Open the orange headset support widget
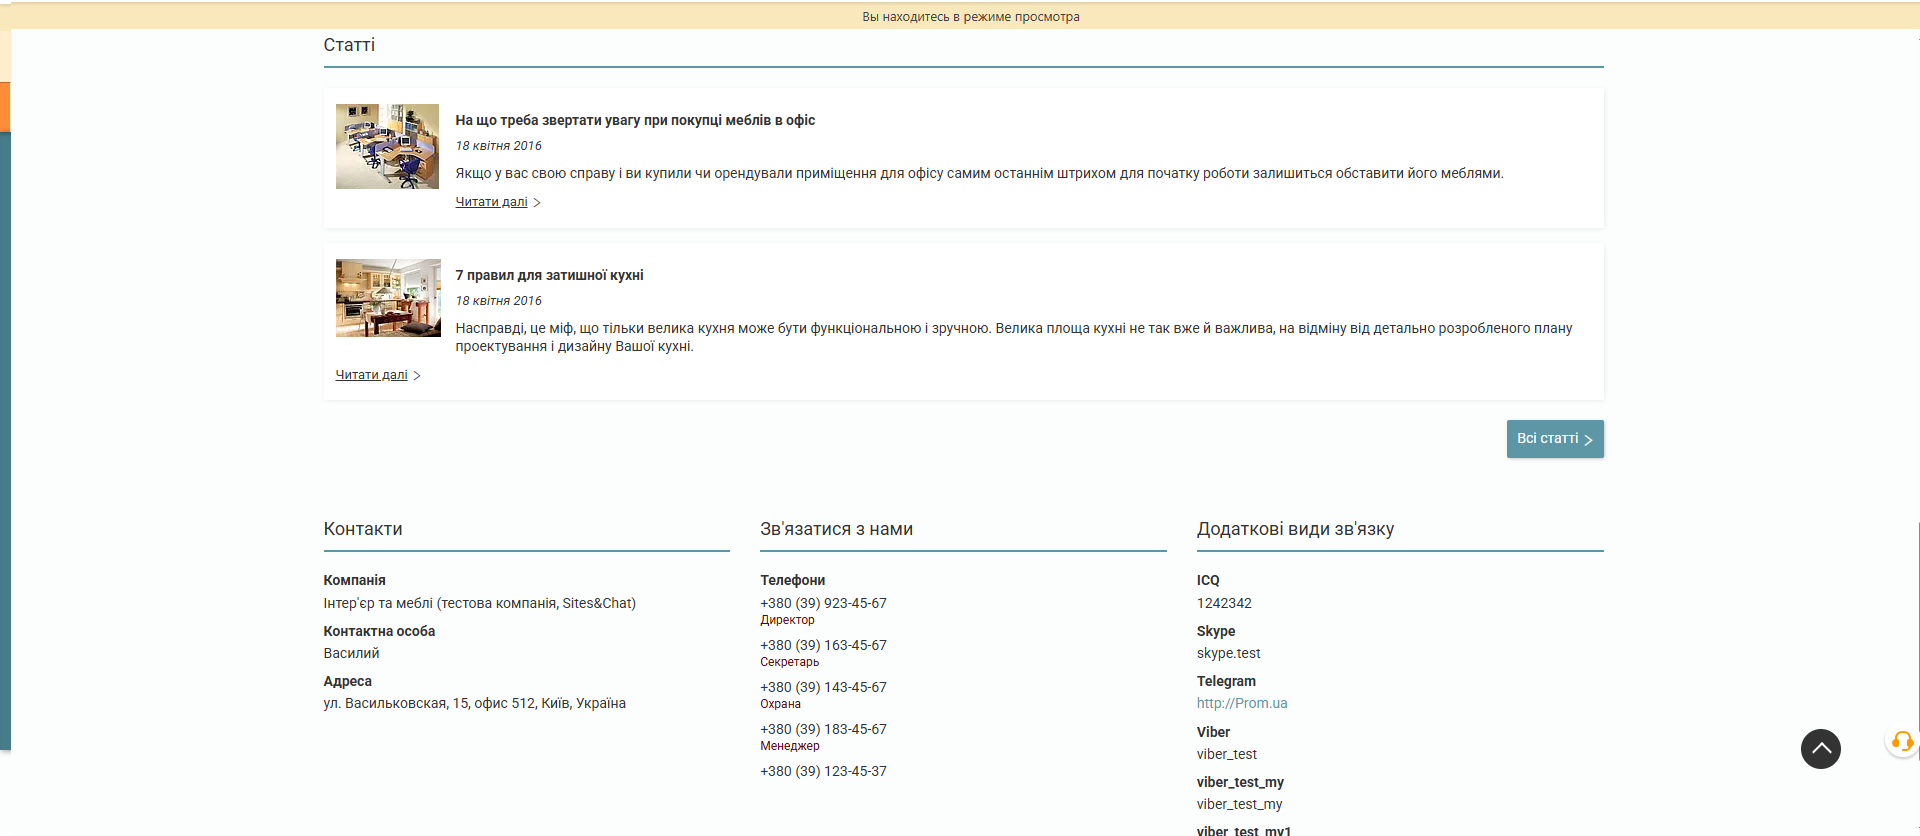The height and width of the screenshot is (836, 1920). click(1901, 742)
